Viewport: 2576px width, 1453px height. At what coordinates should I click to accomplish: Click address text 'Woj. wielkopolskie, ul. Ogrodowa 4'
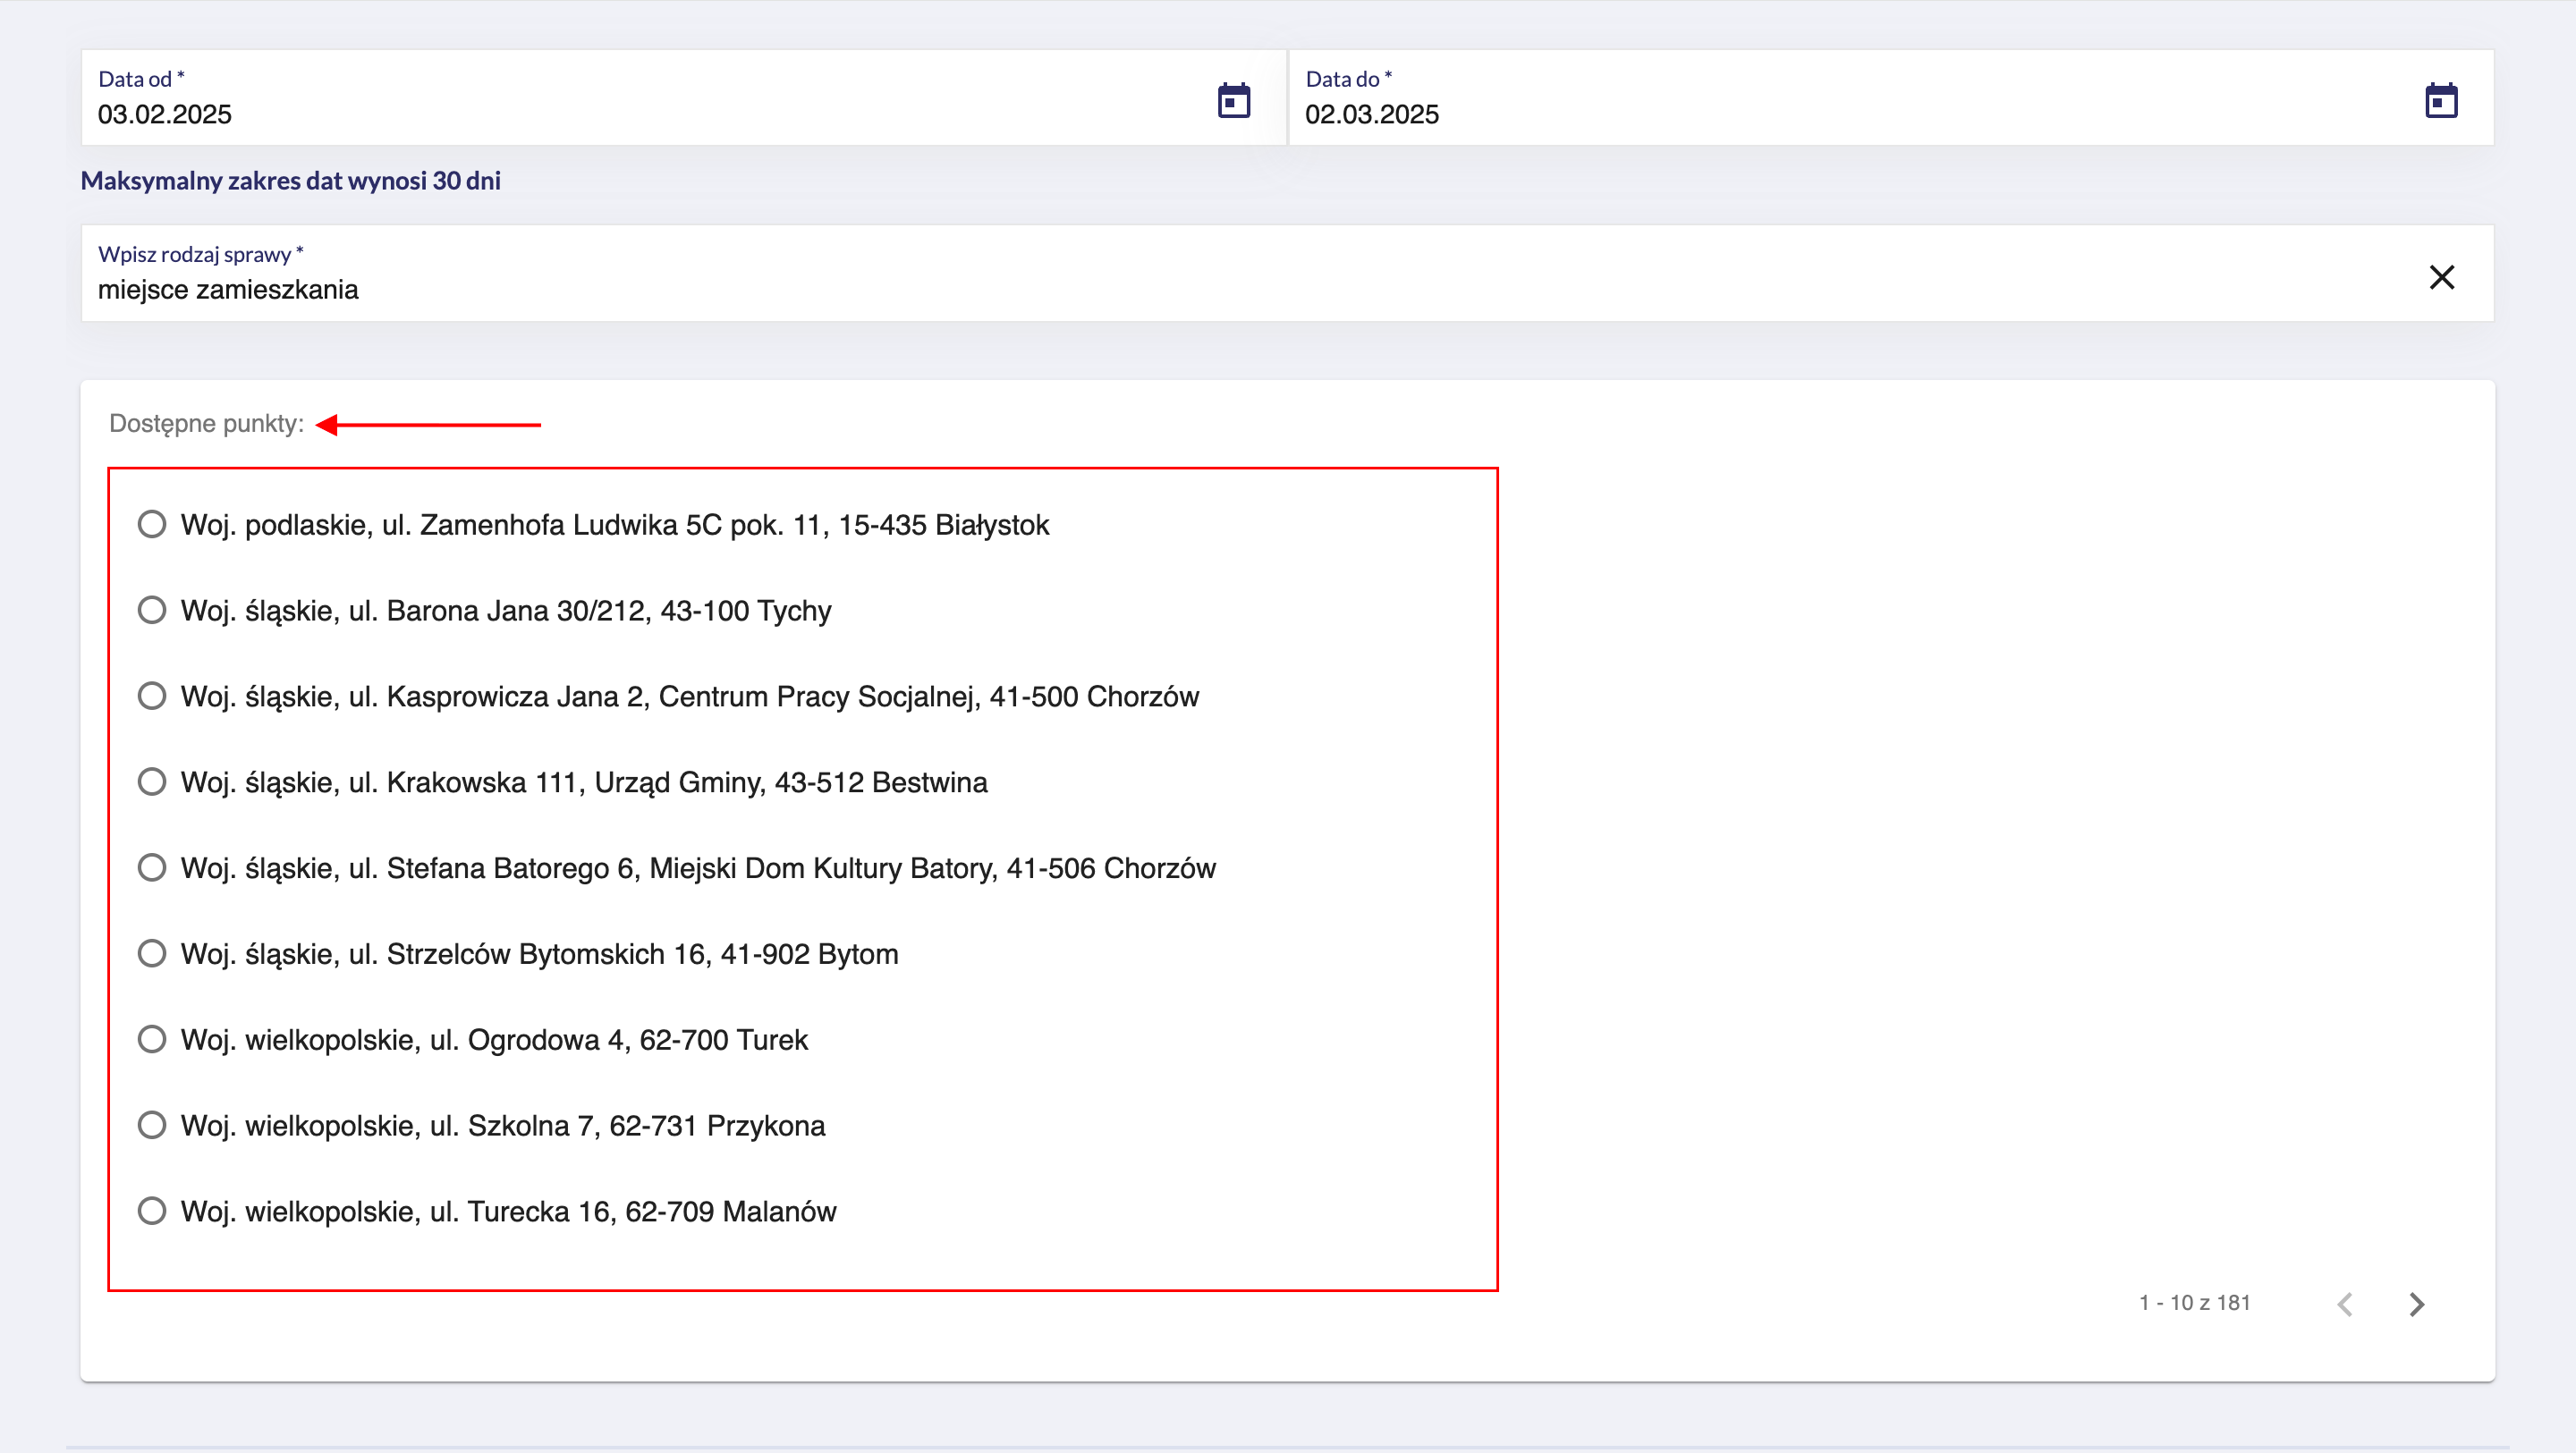(494, 1040)
